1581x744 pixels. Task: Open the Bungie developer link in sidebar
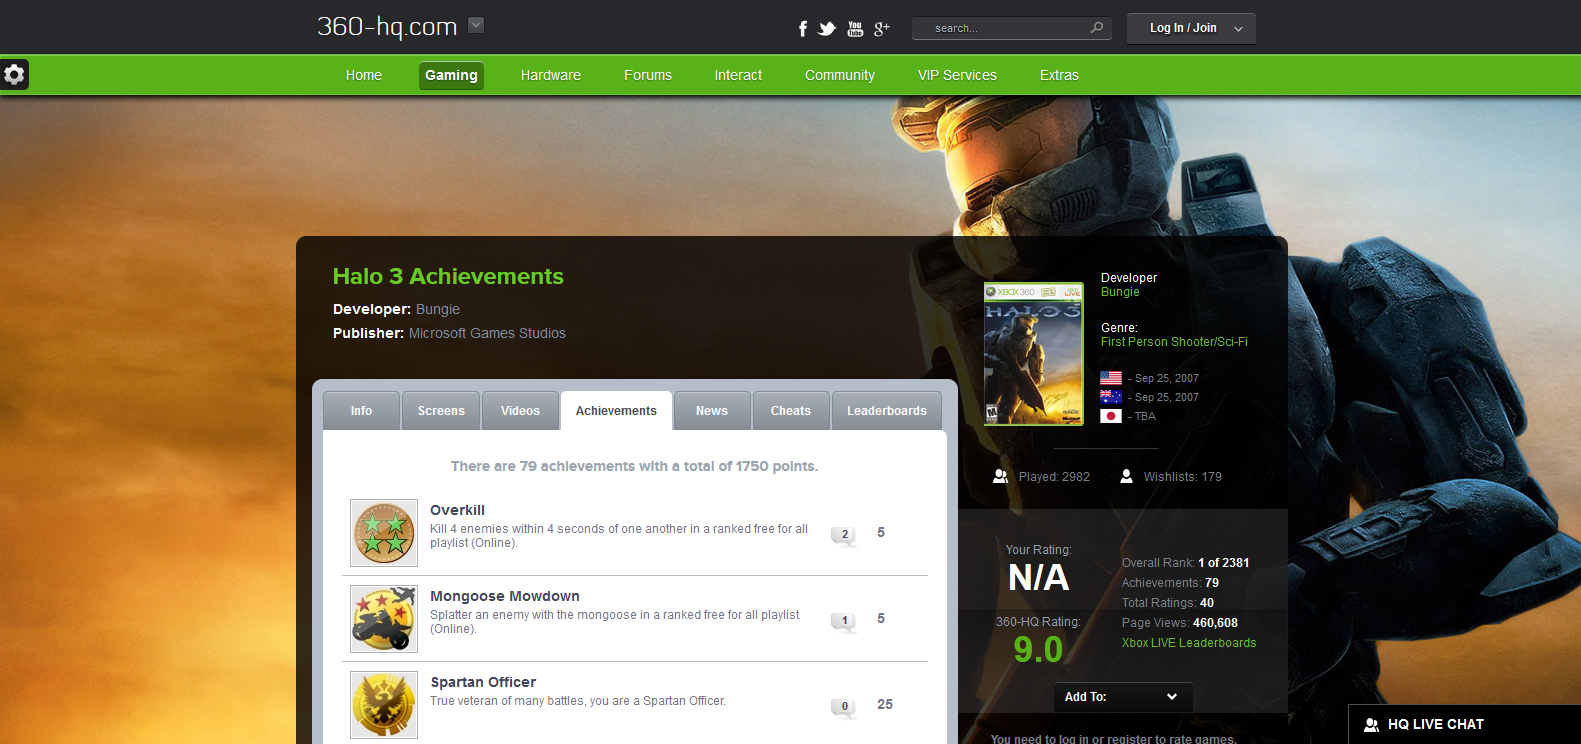[x=1120, y=292]
